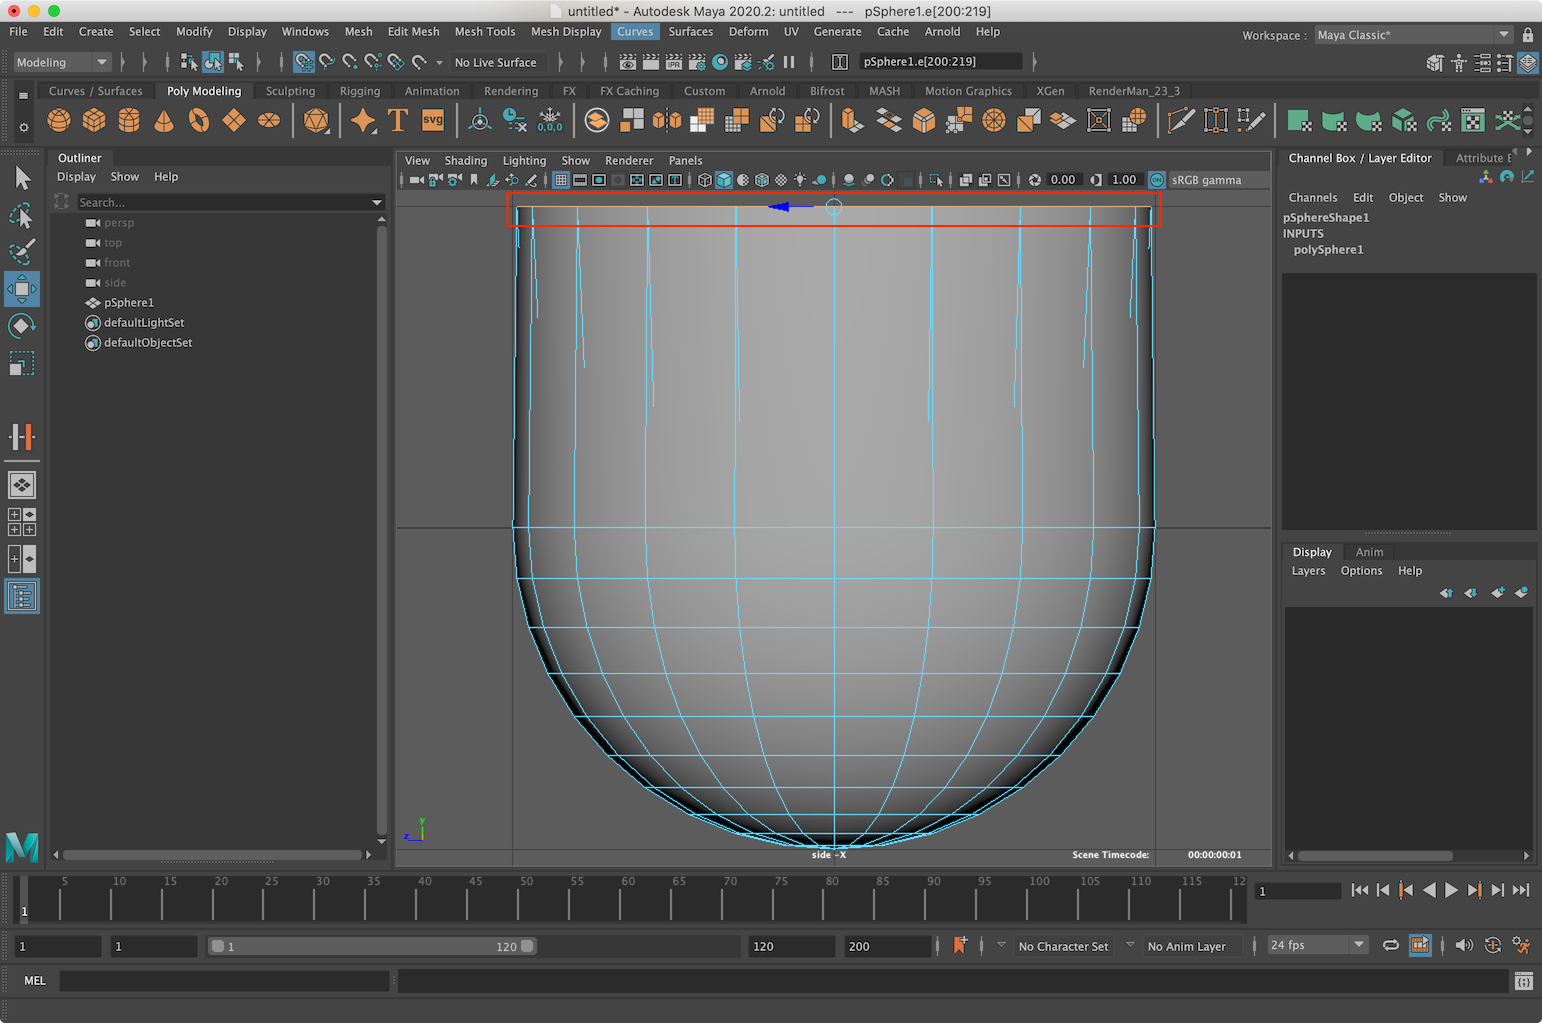The width and height of the screenshot is (1542, 1023).
Task: Jump to the end of the timeline playback
Action: (1521, 890)
